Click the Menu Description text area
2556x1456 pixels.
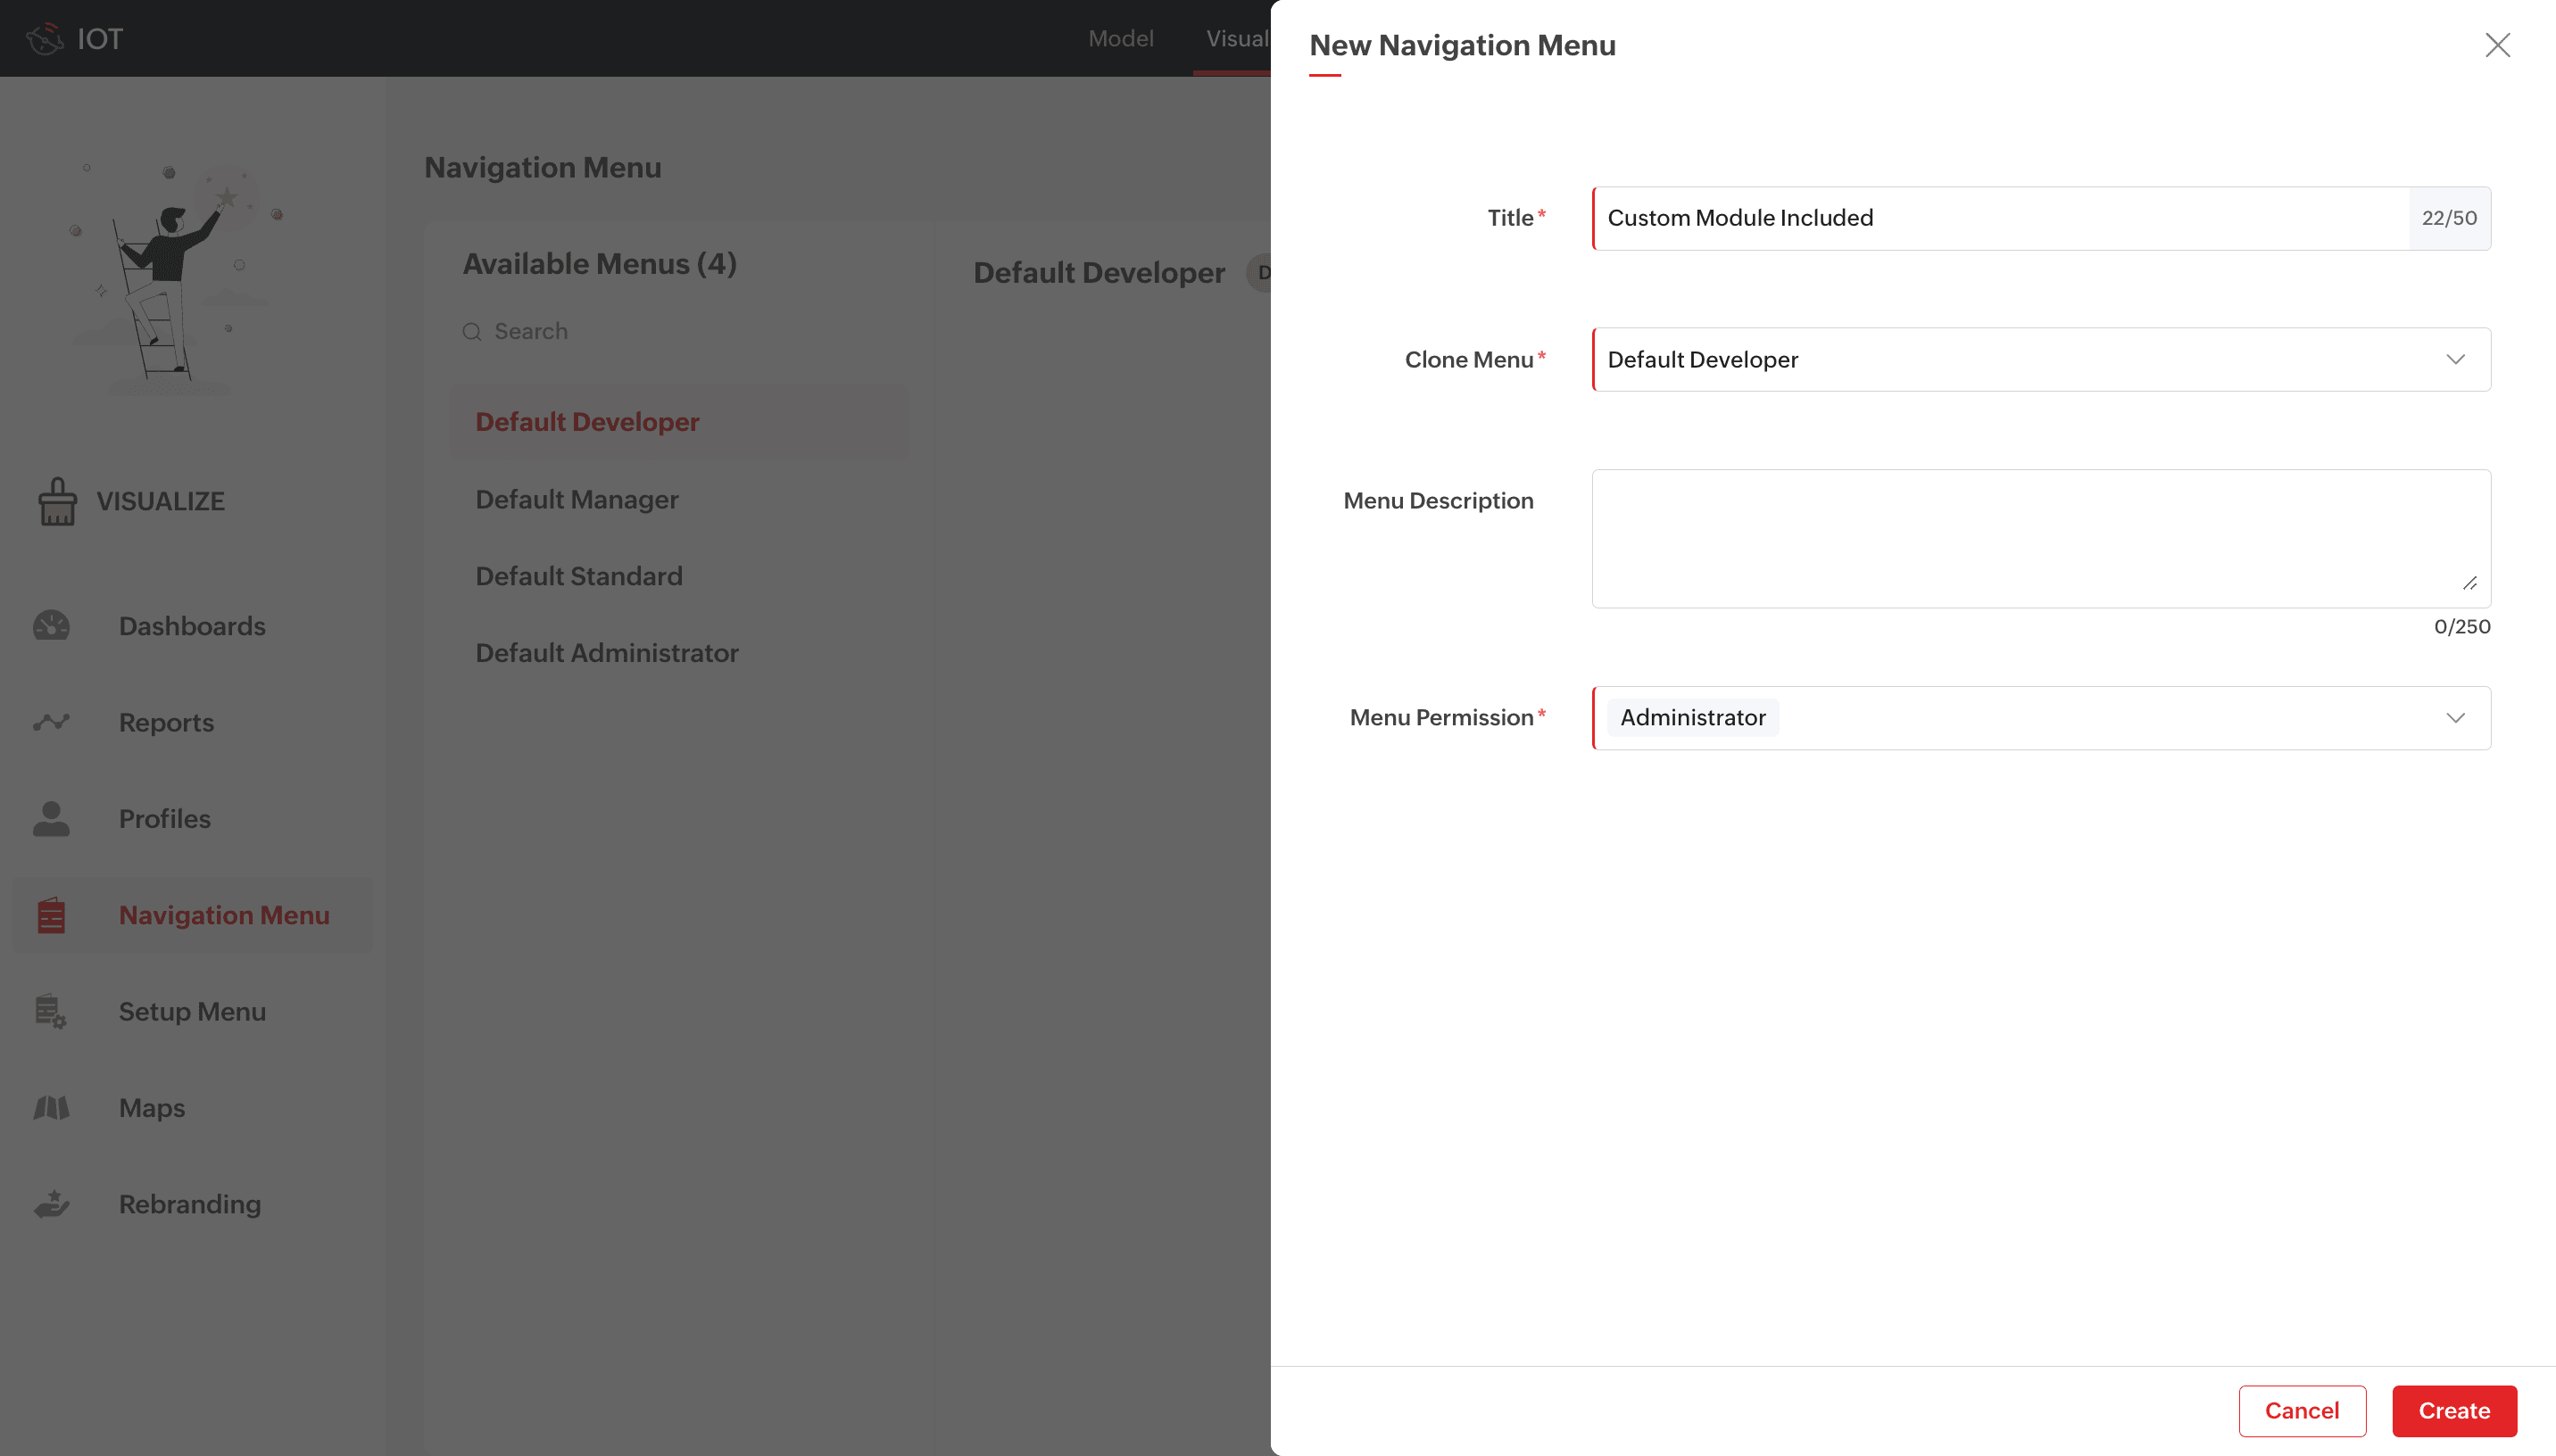[x=2040, y=538]
